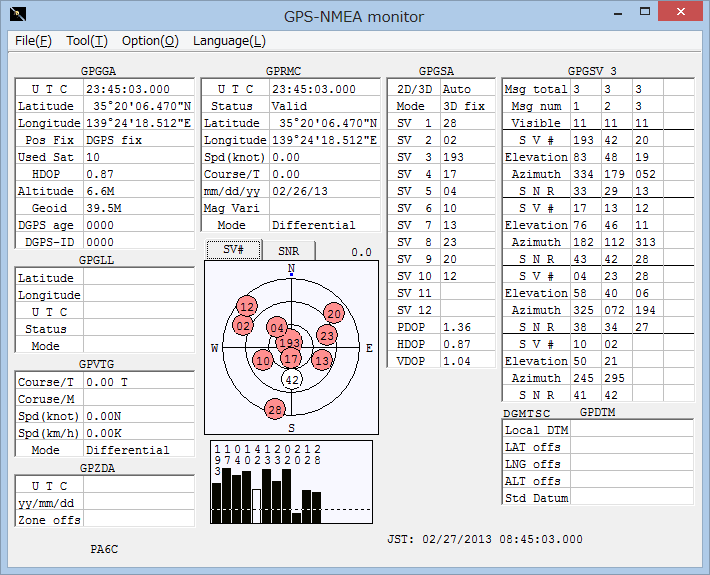Open the Option menu
The width and height of the screenshot is (710, 575).
(150, 41)
